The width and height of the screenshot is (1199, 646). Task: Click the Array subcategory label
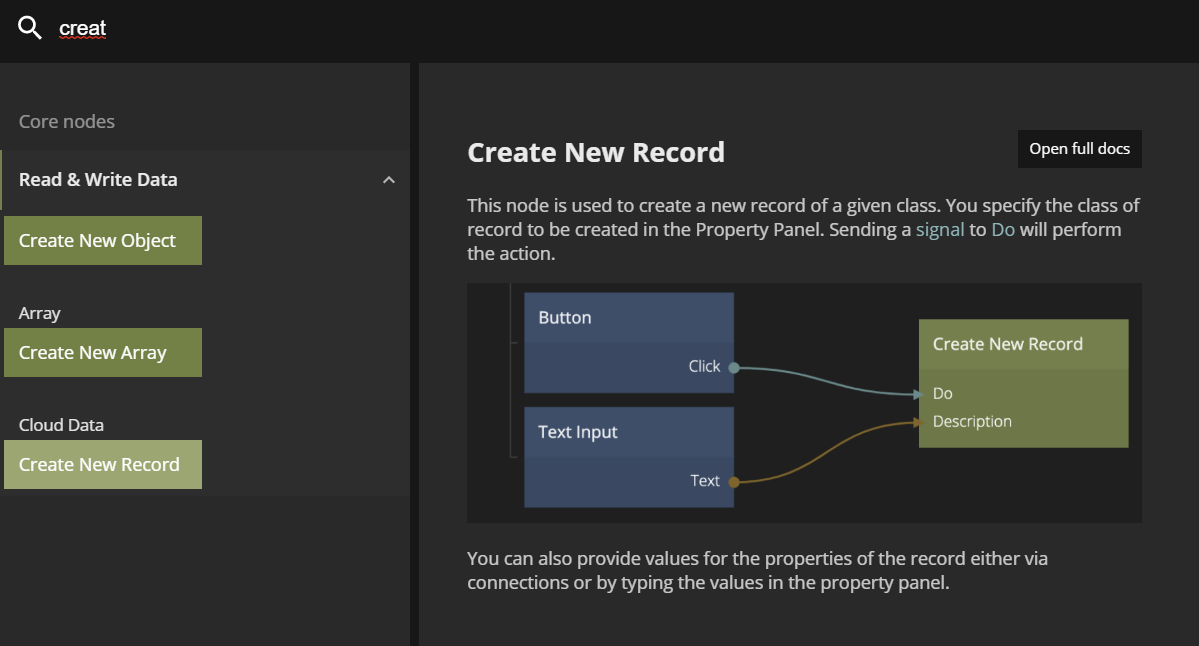pos(40,313)
